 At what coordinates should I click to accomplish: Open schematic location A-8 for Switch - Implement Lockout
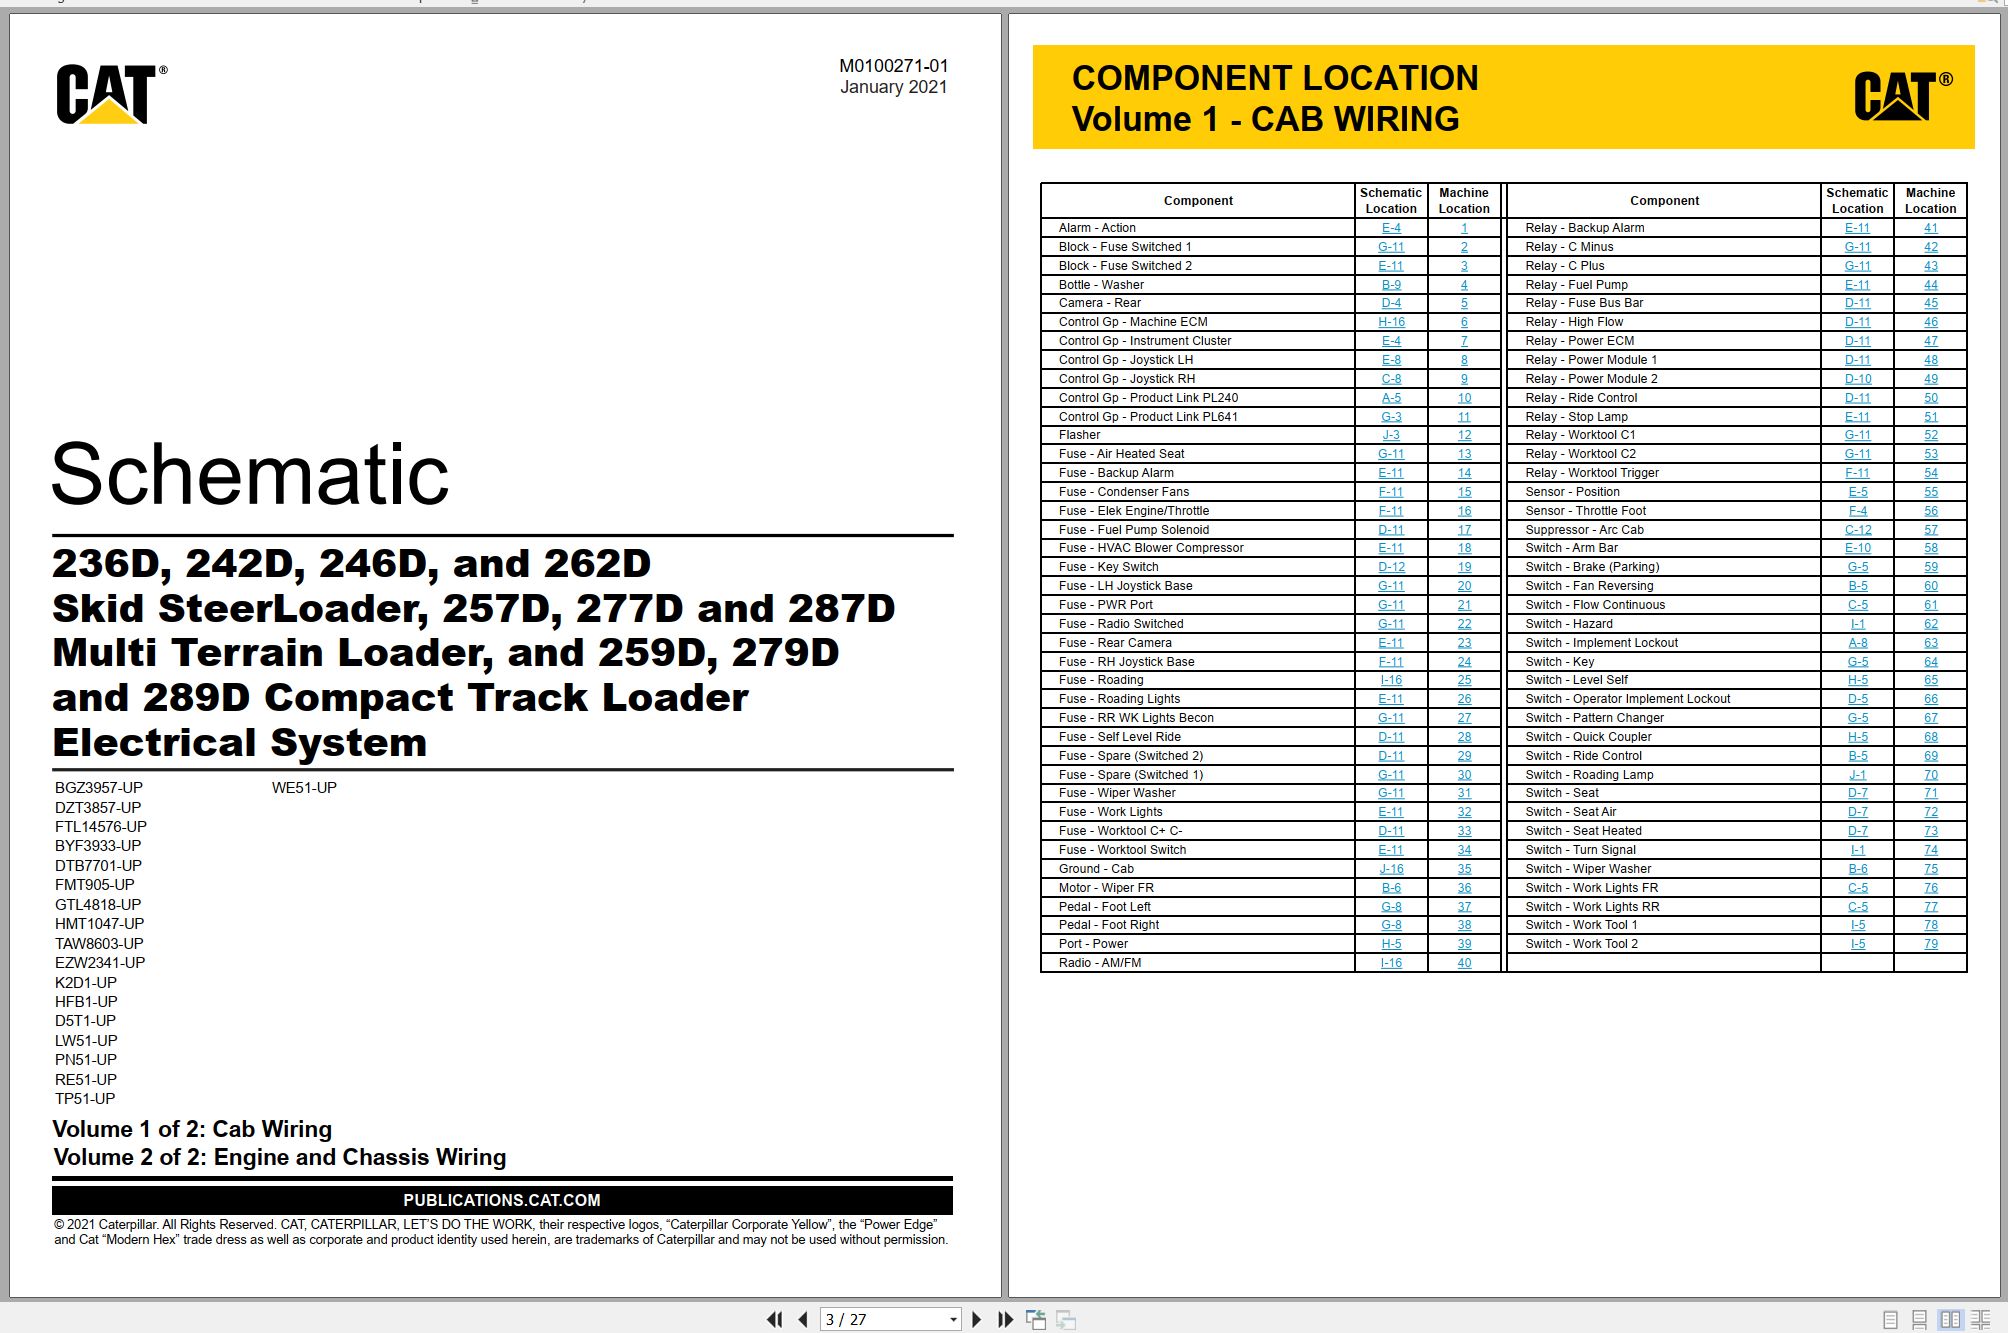click(x=1858, y=643)
